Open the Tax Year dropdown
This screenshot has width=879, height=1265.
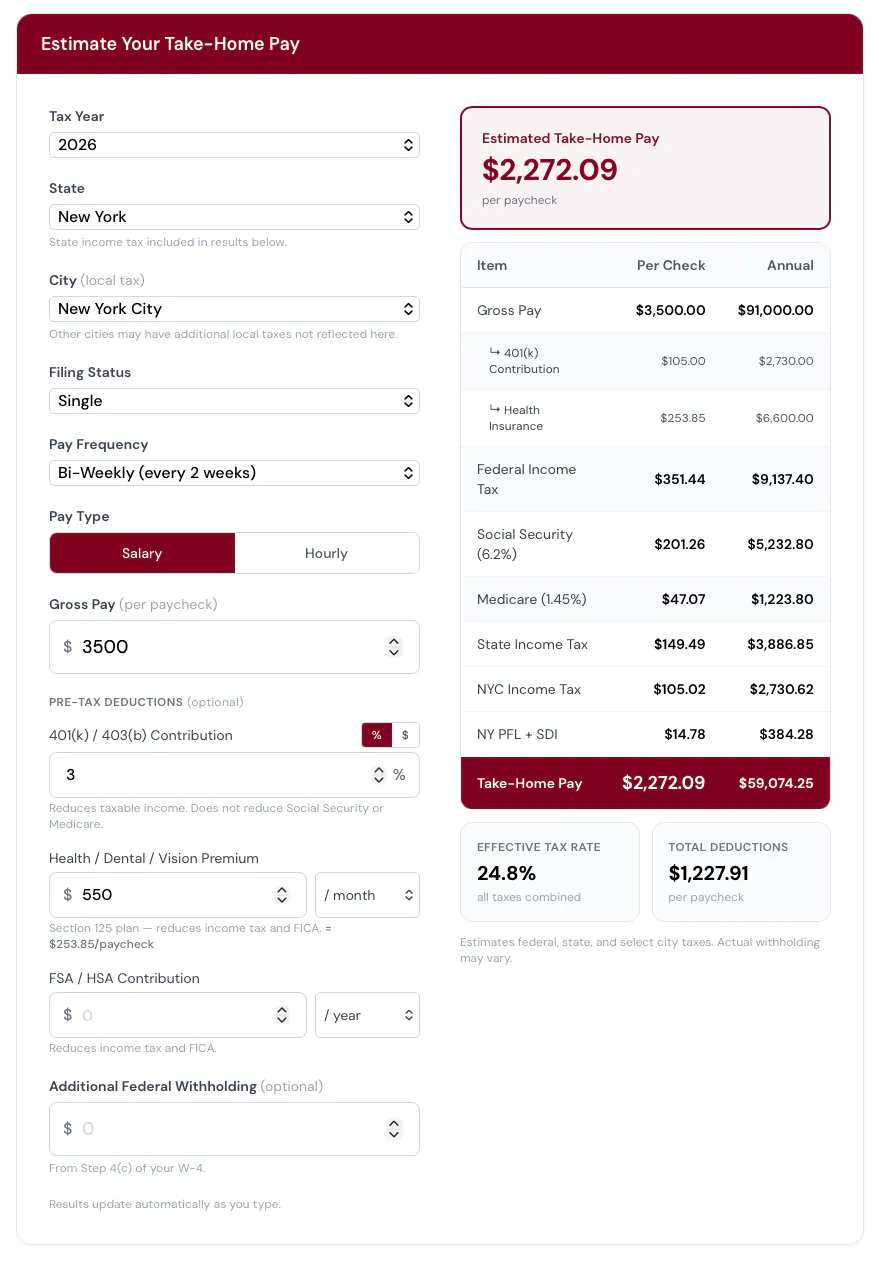(234, 145)
